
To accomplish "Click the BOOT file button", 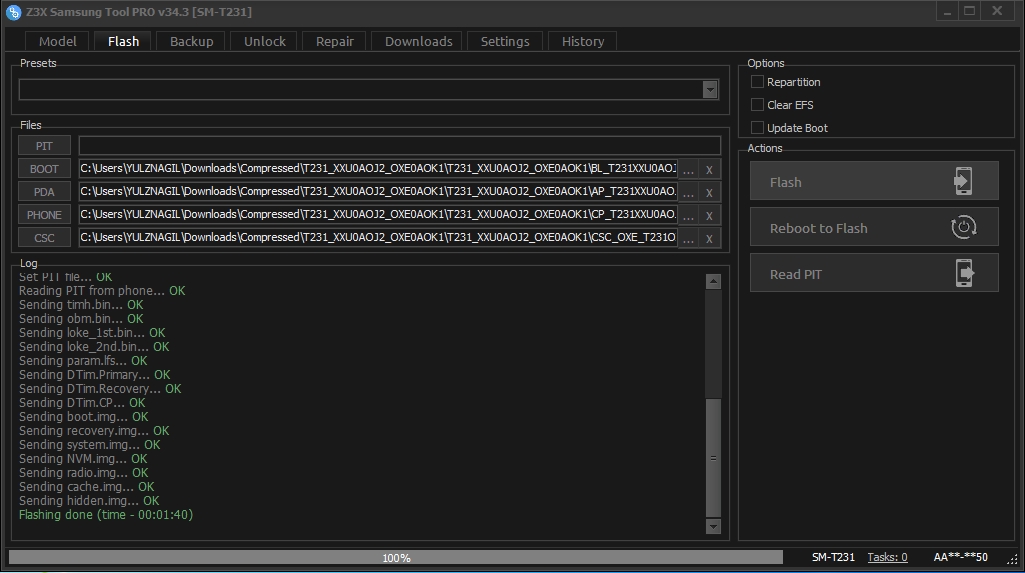I will (x=44, y=169).
